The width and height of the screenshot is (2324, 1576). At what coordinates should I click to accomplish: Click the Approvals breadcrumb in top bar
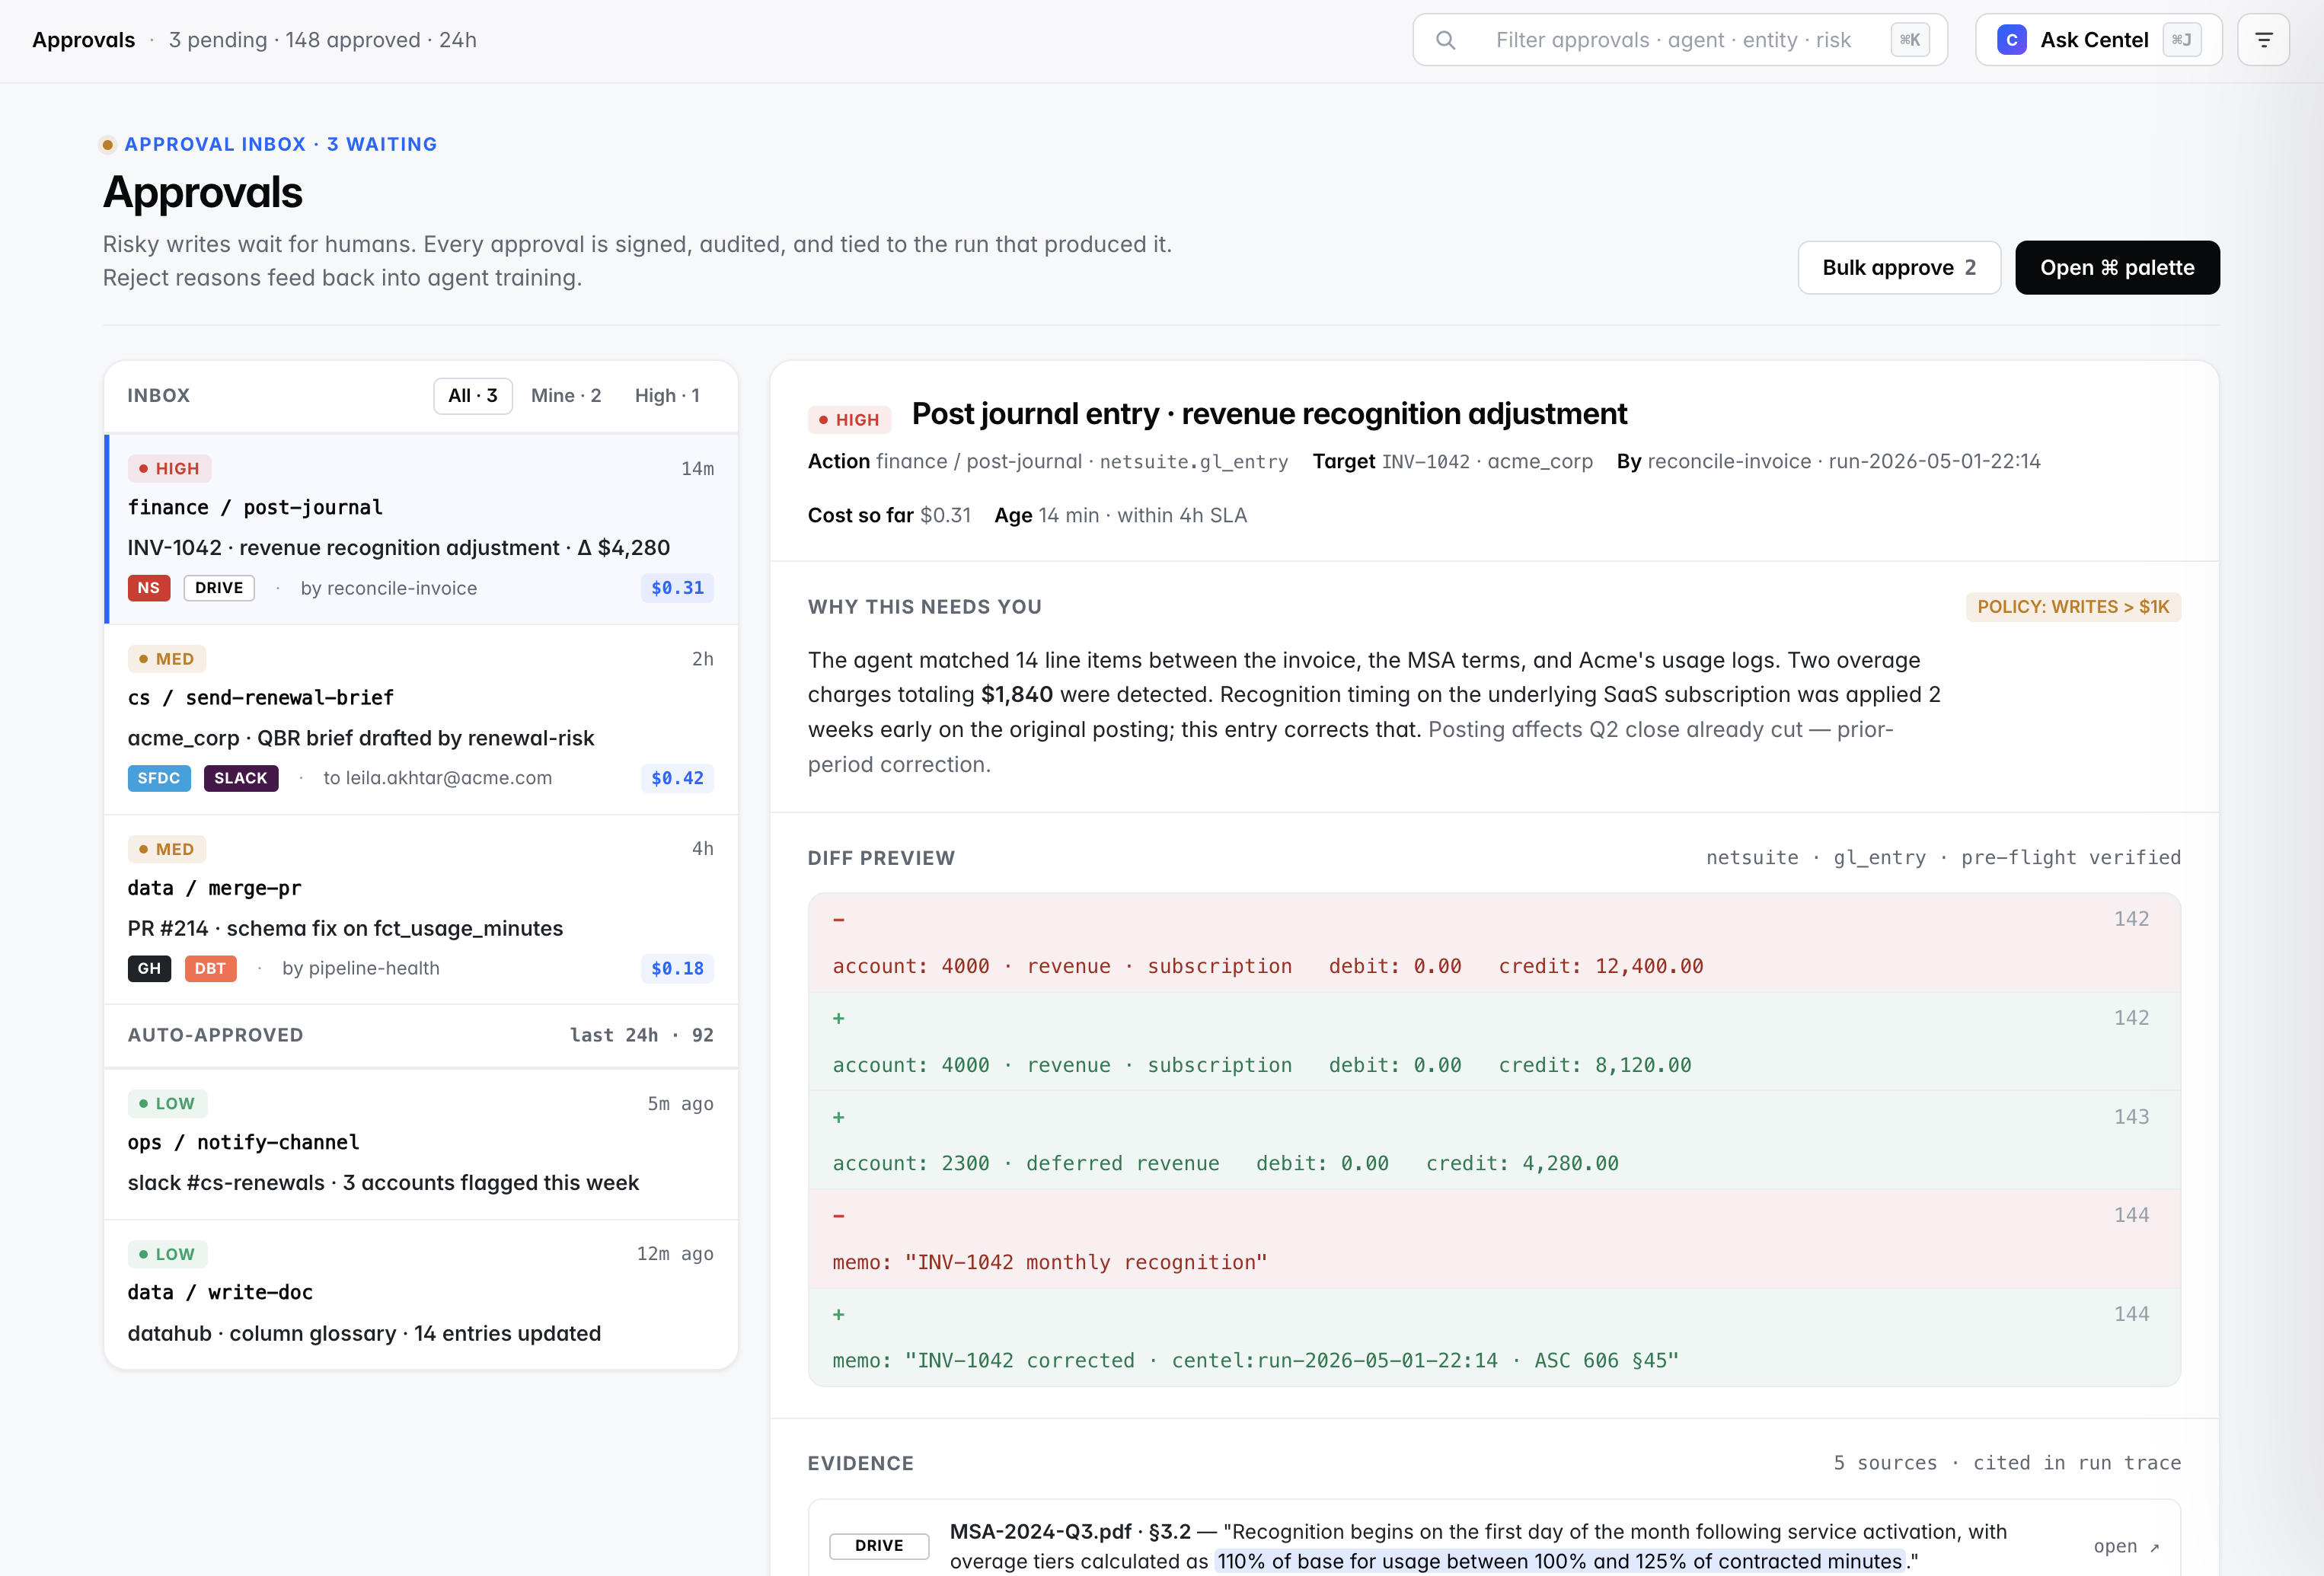(83, 40)
